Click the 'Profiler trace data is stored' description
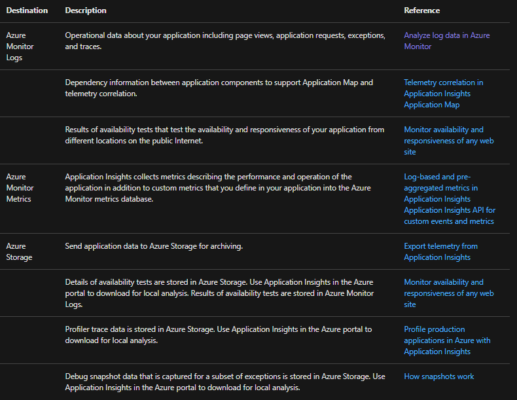Image resolution: width=517 pixels, height=400 pixels. pyautogui.click(x=218, y=335)
